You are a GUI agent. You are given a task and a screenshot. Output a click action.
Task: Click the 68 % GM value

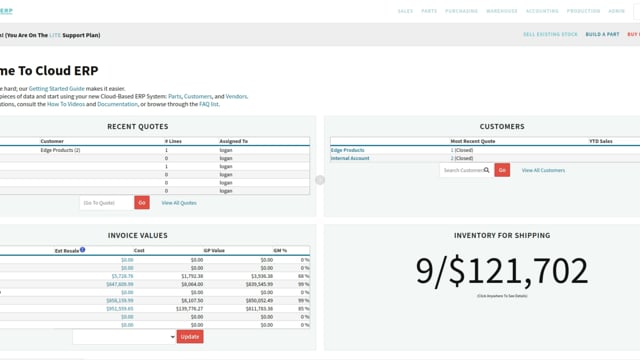point(304,276)
